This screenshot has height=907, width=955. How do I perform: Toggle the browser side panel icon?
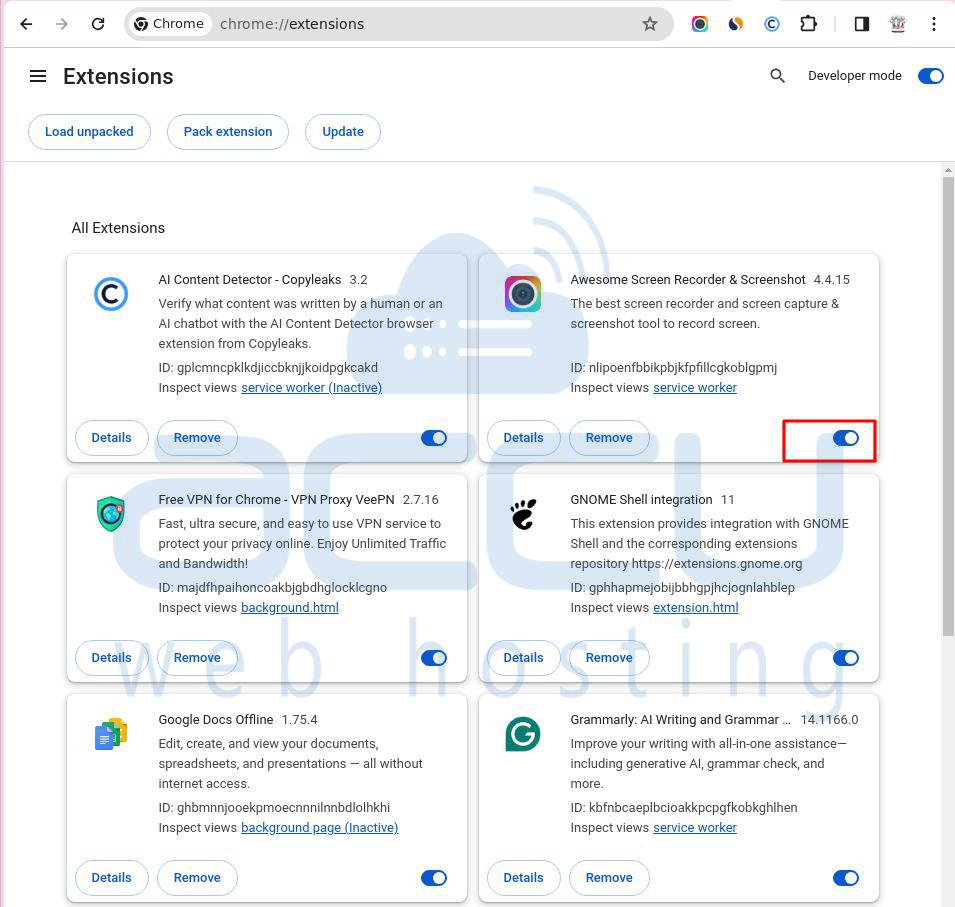tap(862, 24)
